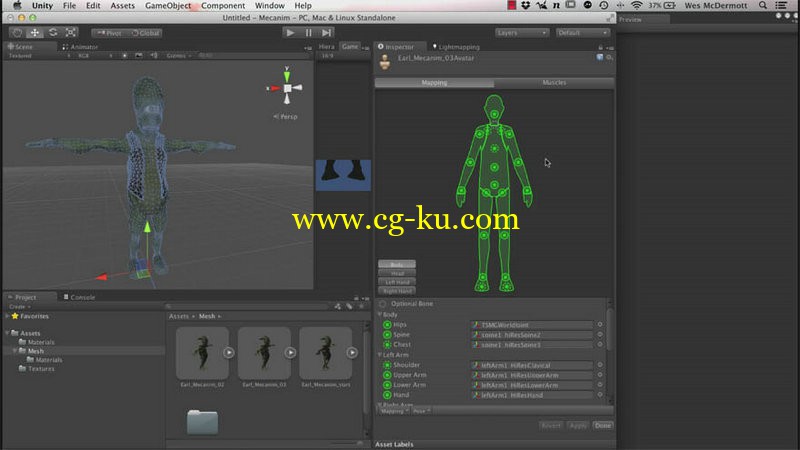This screenshot has height=450, width=800.
Task: Select the Earl_Mecanim_start asset thumbnail
Action: point(326,353)
